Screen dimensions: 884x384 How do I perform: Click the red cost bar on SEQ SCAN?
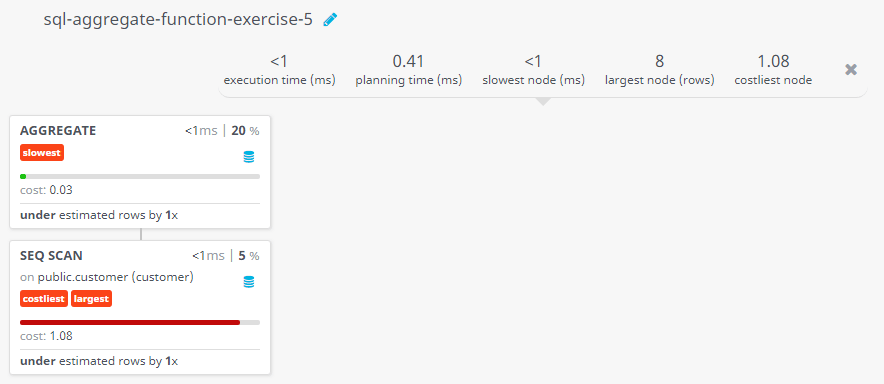pyautogui.click(x=130, y=323)
